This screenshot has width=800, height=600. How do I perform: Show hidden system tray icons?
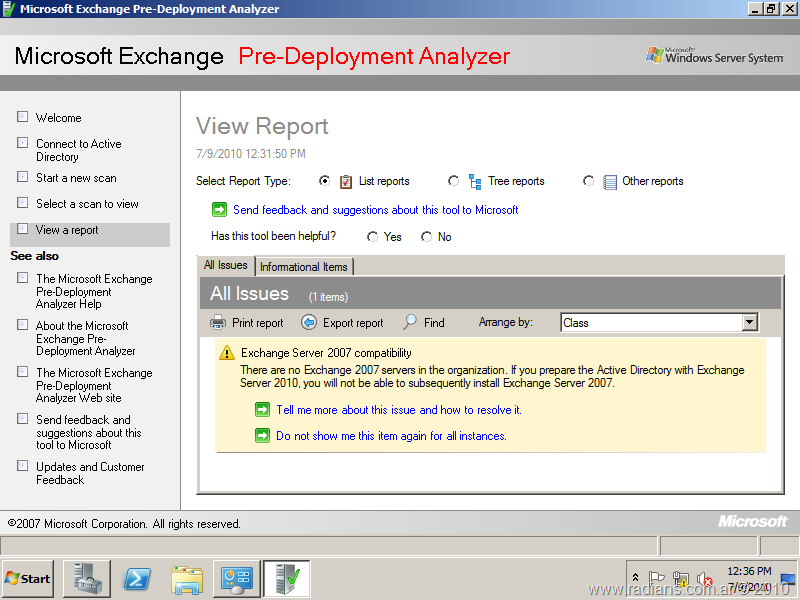635,578
